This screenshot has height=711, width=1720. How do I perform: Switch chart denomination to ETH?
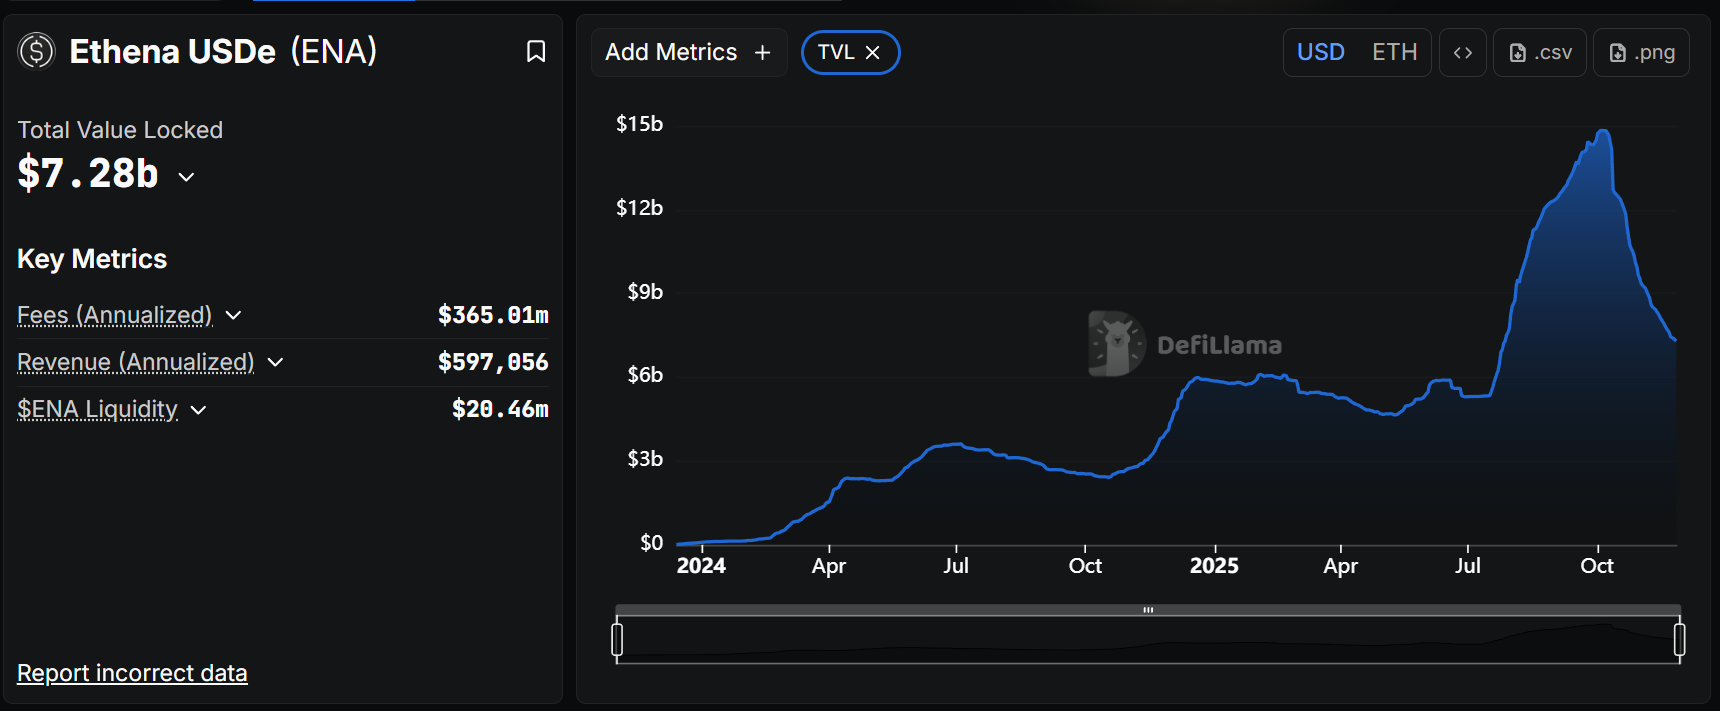point(1394,53)
